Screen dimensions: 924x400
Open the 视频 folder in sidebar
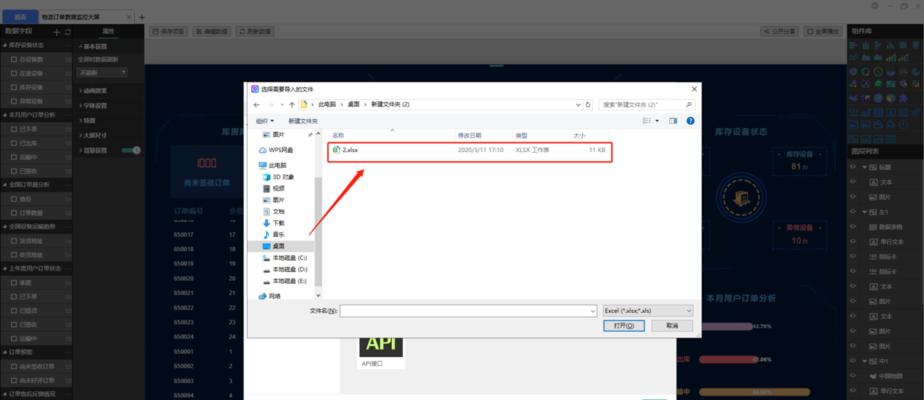(274, 189)
